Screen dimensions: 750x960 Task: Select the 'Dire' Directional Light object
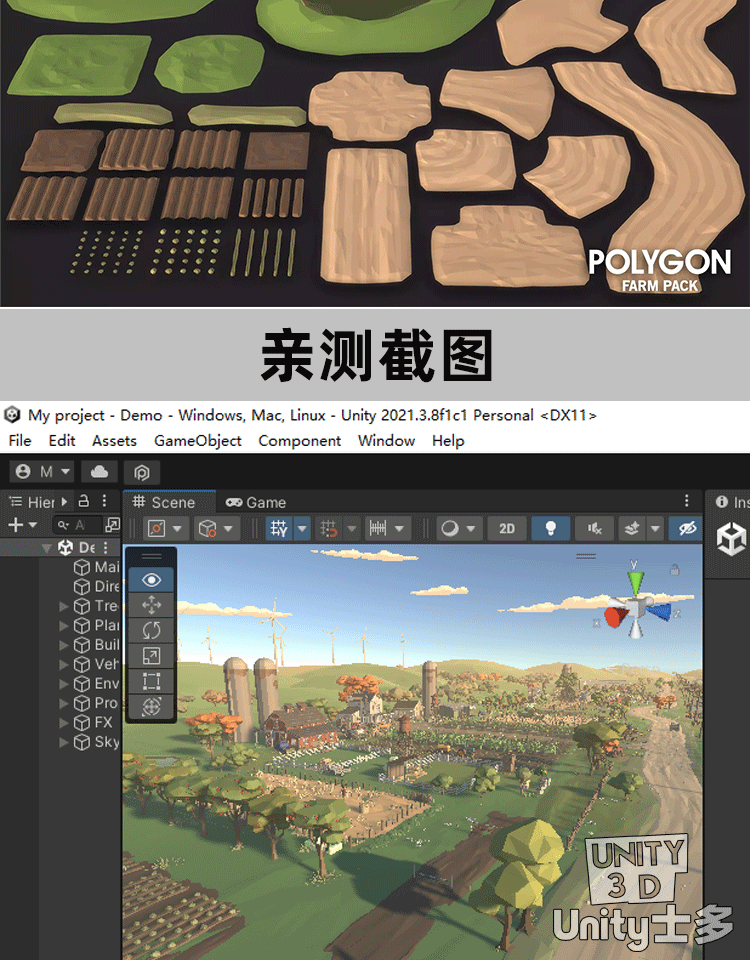(x=96, y=587)
